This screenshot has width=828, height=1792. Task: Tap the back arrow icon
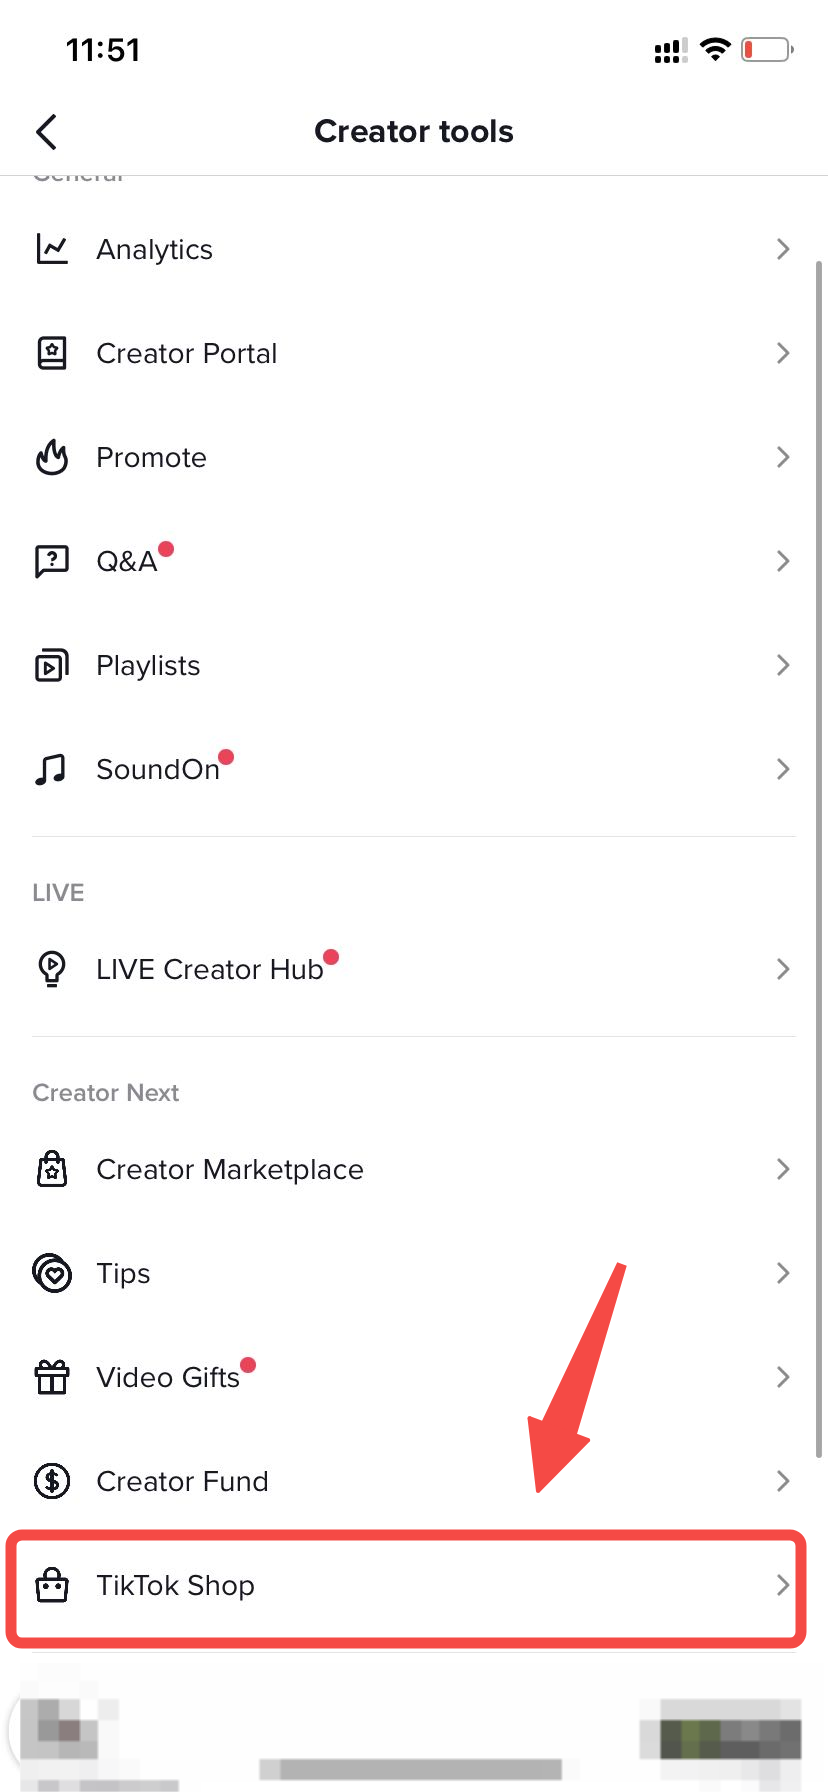pos(46,131)
